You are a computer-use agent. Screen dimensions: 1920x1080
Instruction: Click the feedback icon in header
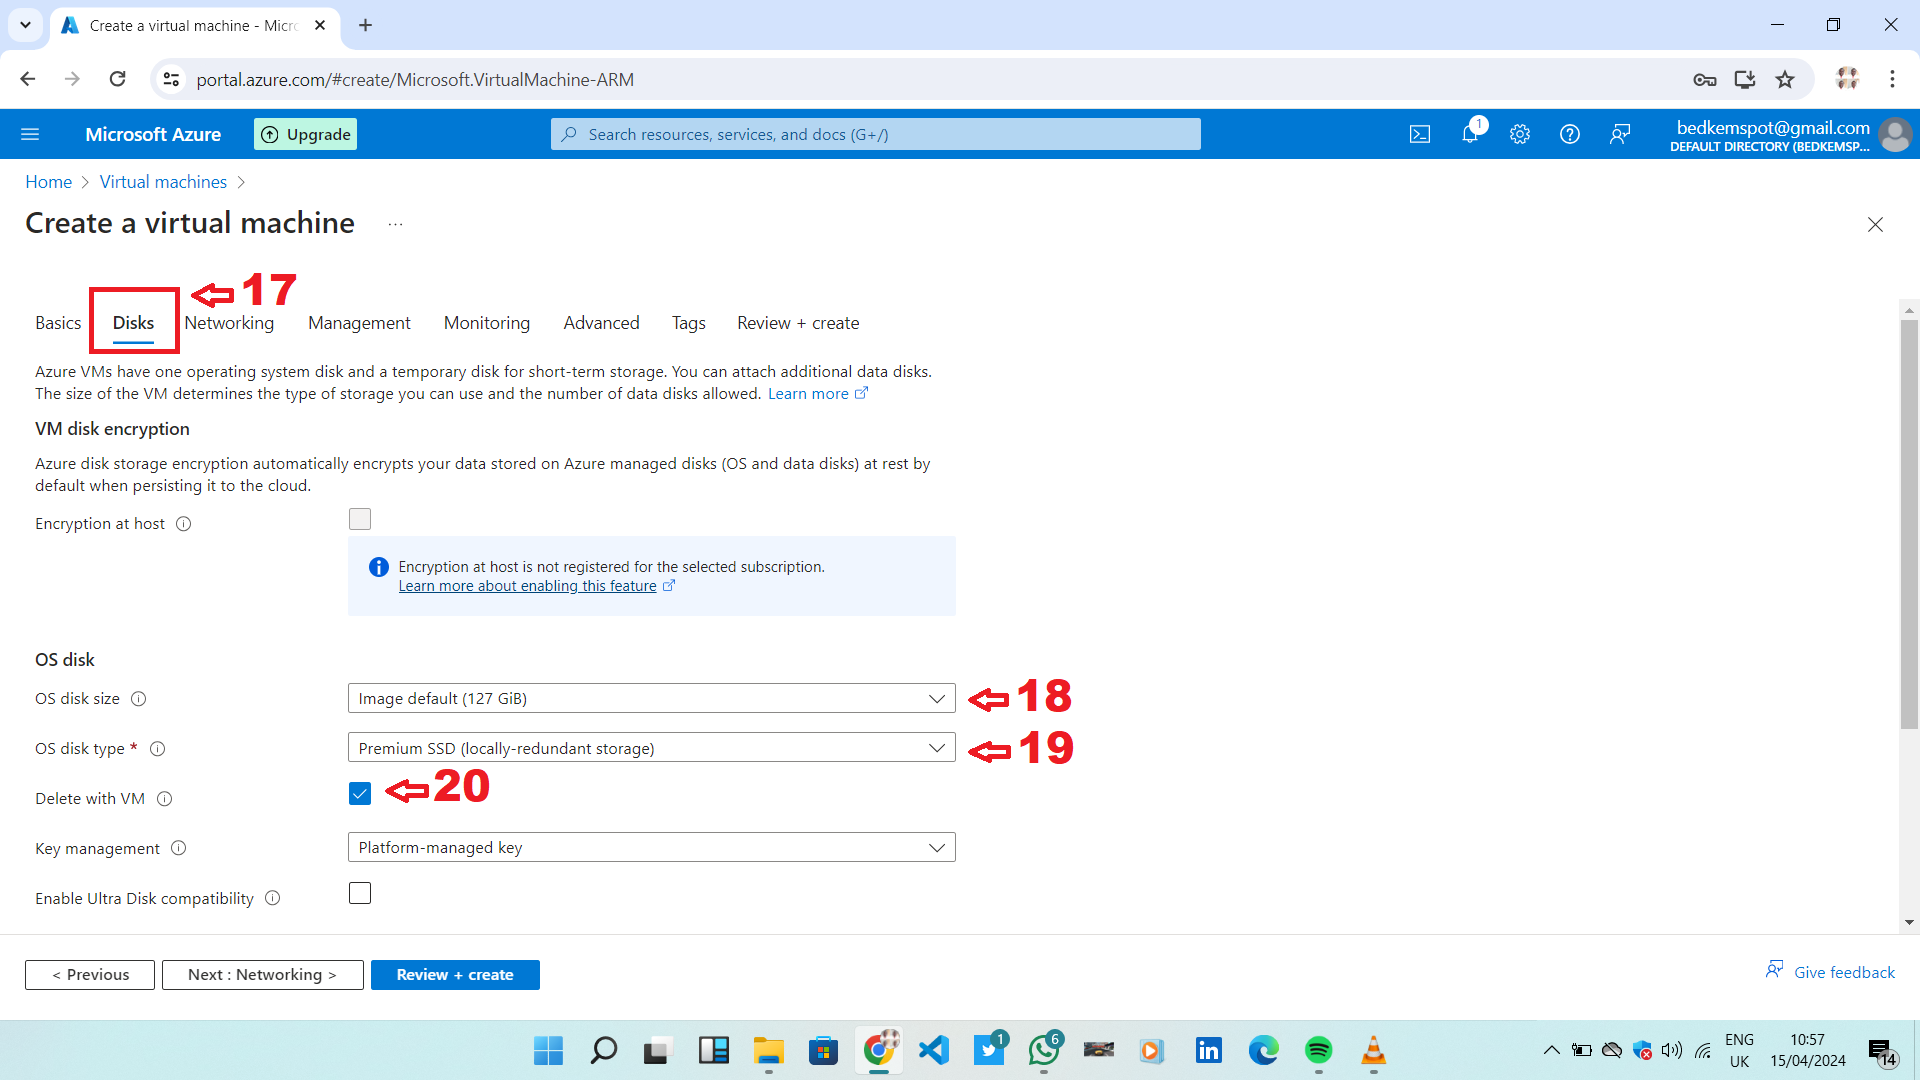1620,134
